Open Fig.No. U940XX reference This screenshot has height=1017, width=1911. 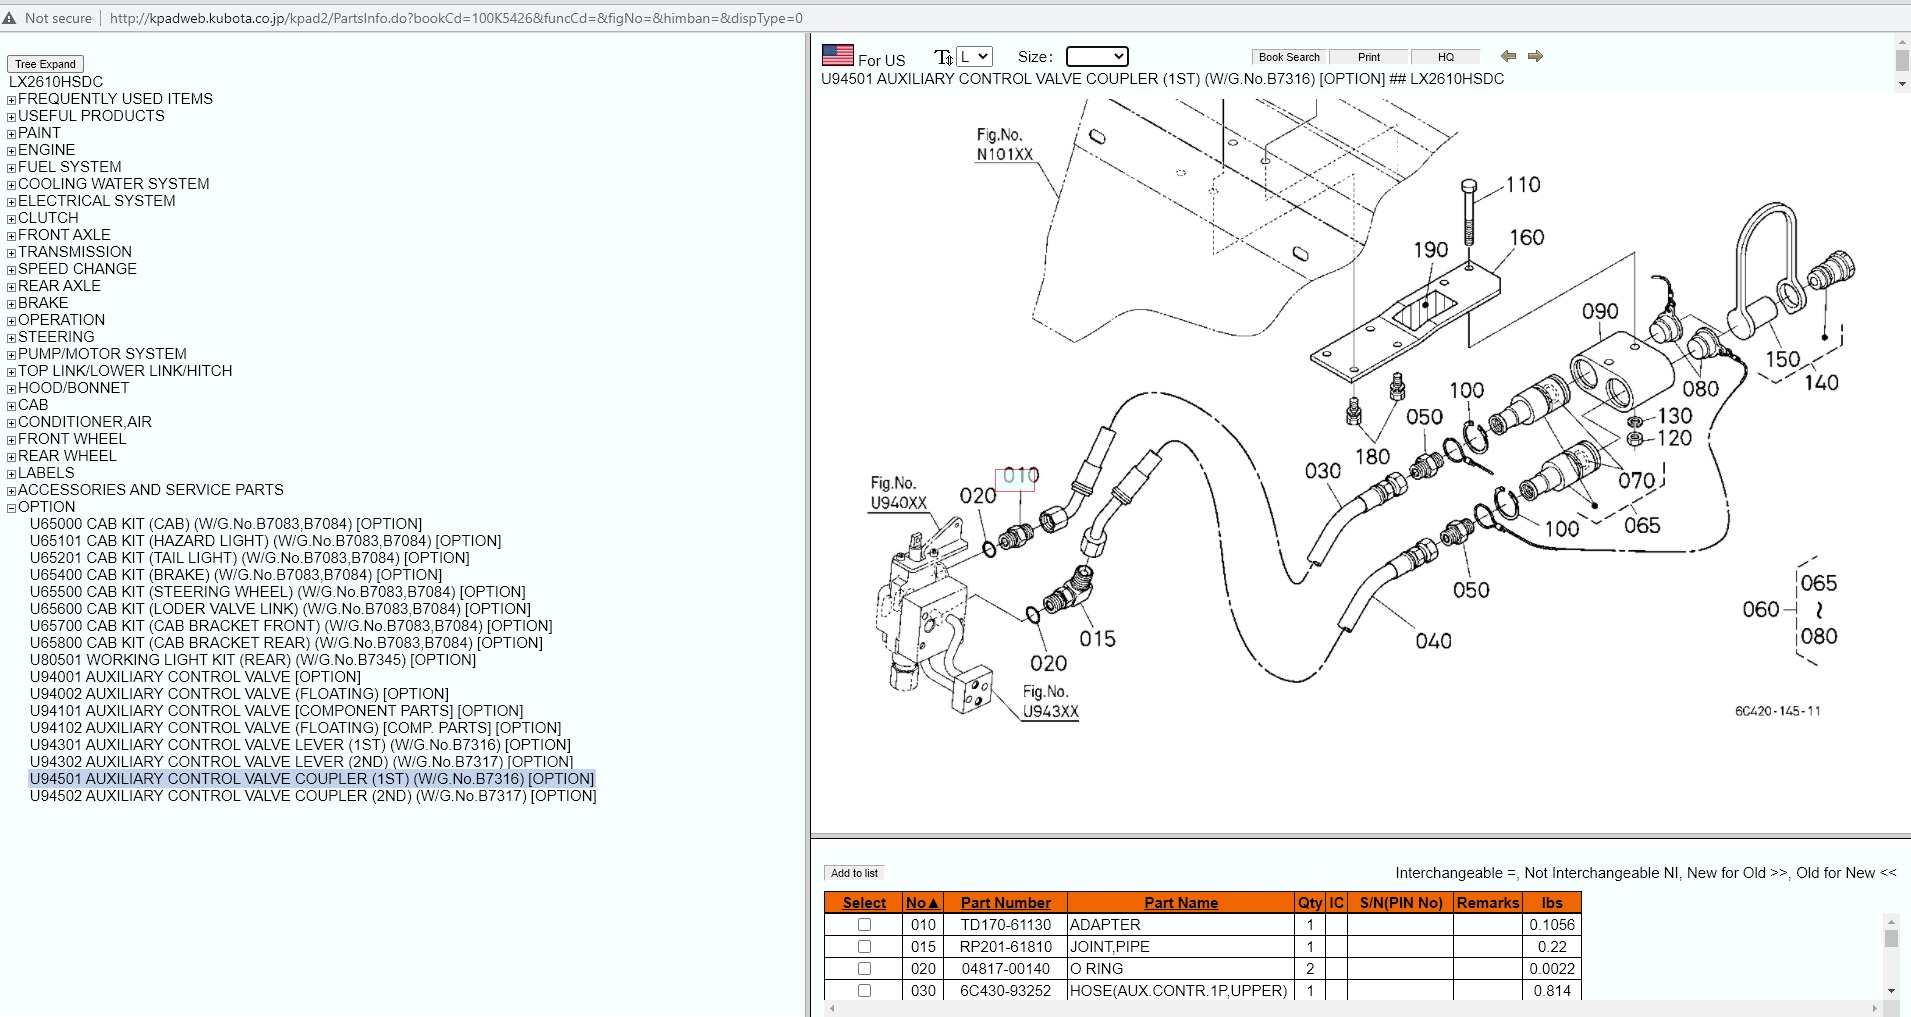(898, 494)
